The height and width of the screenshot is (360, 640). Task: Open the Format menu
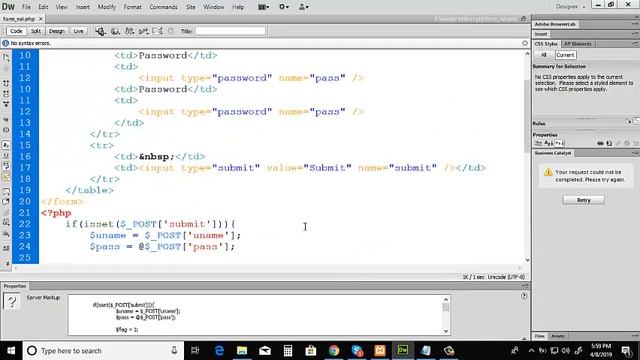tap(132, 7)
